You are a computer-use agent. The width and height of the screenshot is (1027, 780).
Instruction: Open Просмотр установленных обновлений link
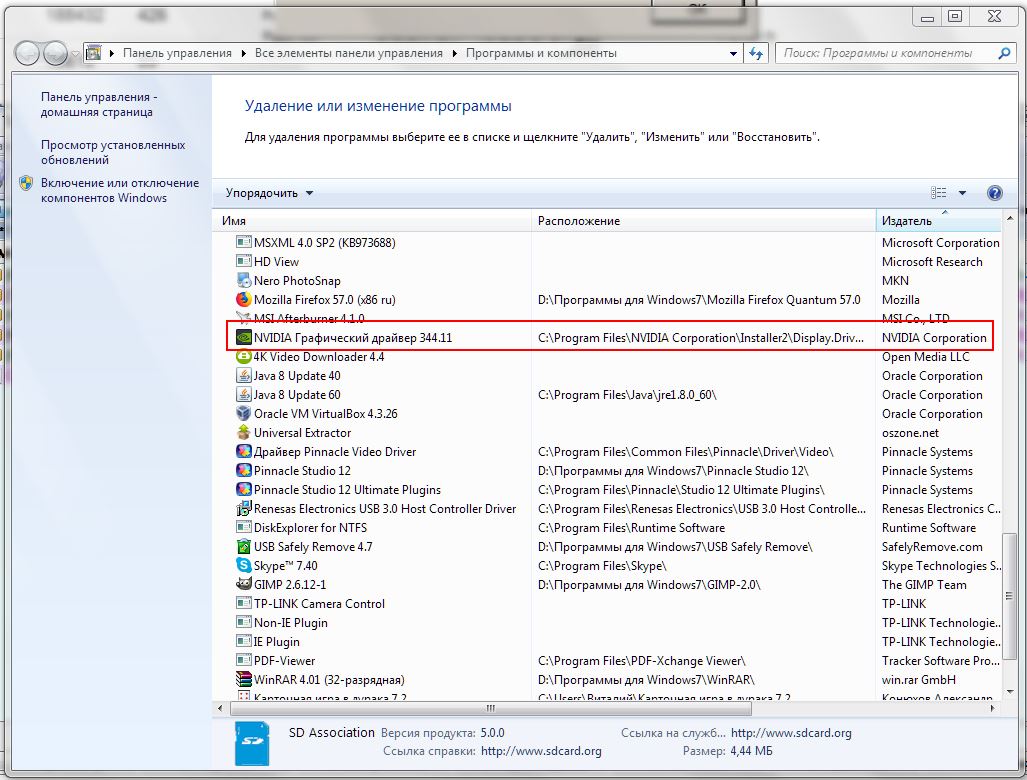coord(113,152)
